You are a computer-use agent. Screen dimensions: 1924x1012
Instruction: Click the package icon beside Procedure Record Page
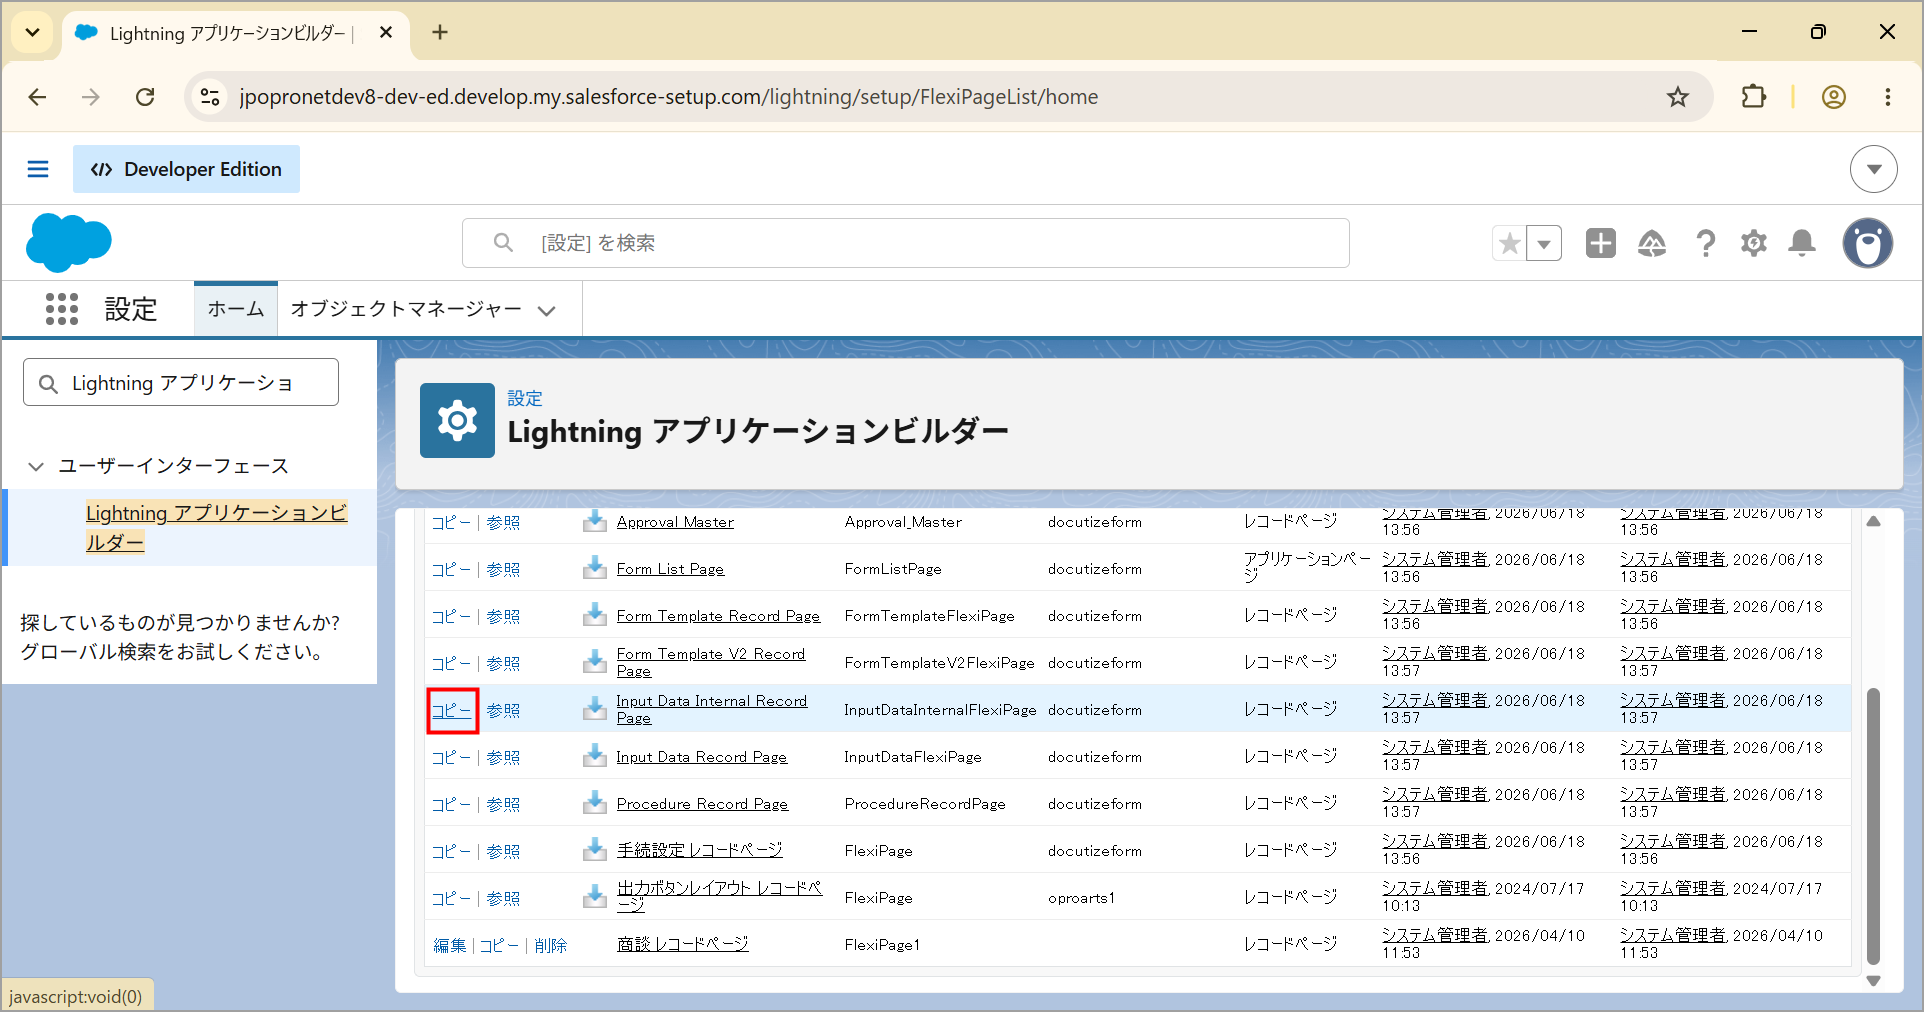coord(595,803)
